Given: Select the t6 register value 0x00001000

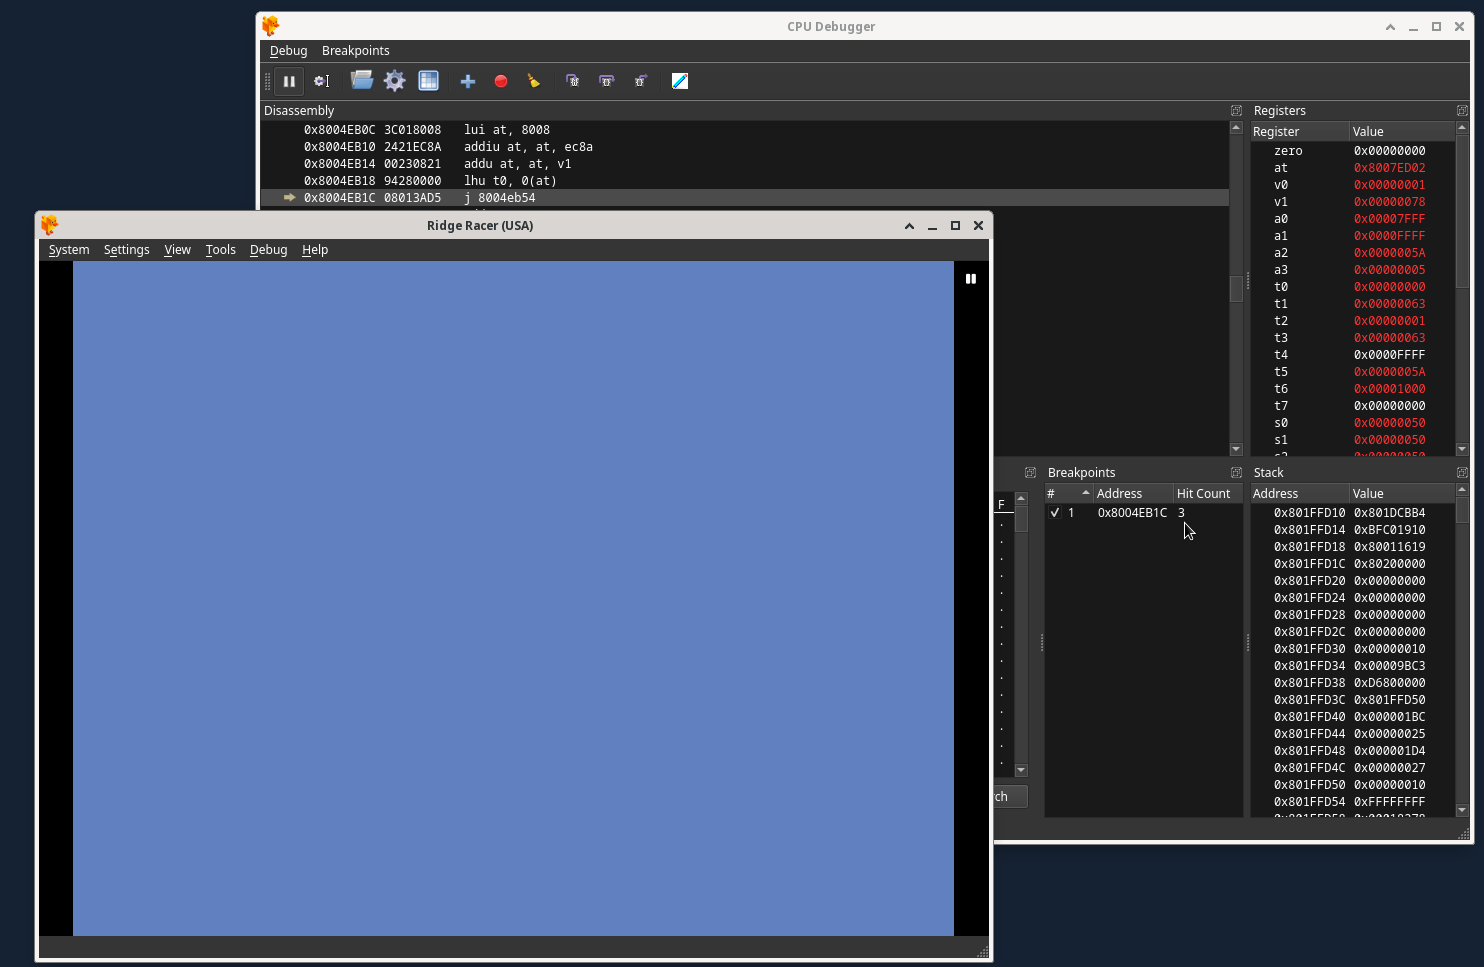Looking at the screenshot, I should [x=1389, y=389].
